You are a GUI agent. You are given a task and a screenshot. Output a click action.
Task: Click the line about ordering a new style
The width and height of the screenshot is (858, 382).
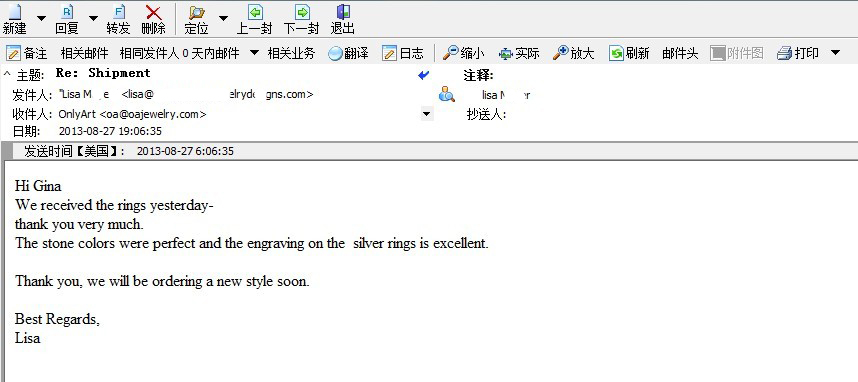coord(162,281)
